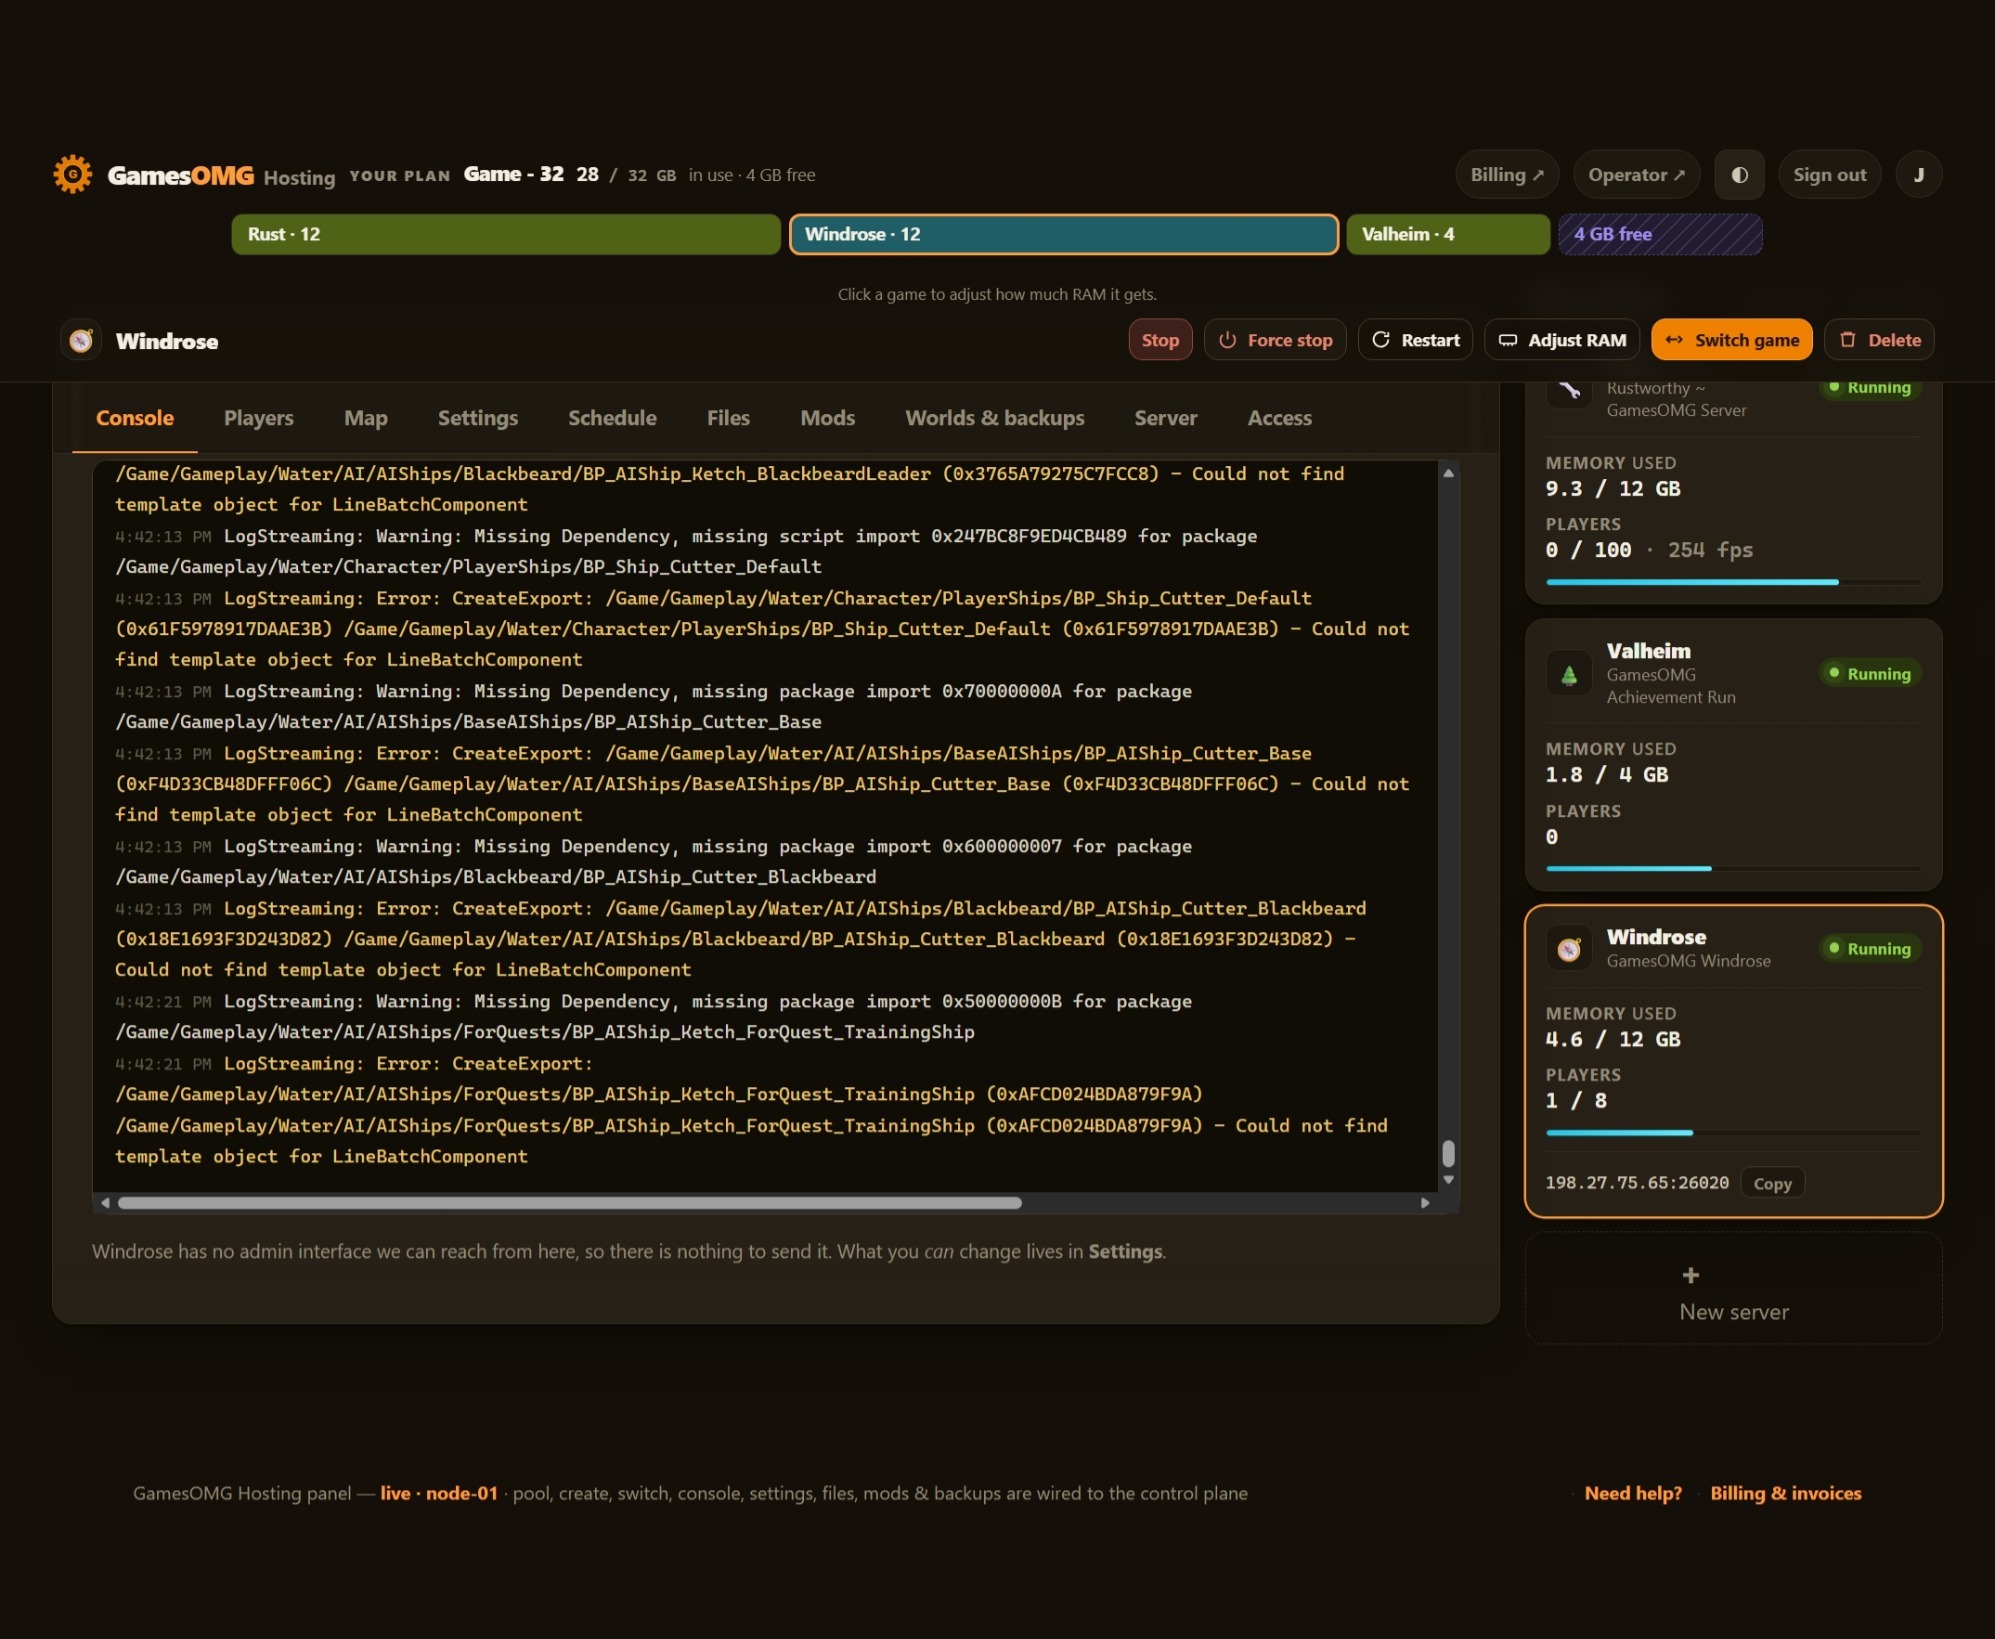Viewport: 1995px width, 1639px height.
Task: Sign out of the hosting panel
Action: (x=1829, y=175)
